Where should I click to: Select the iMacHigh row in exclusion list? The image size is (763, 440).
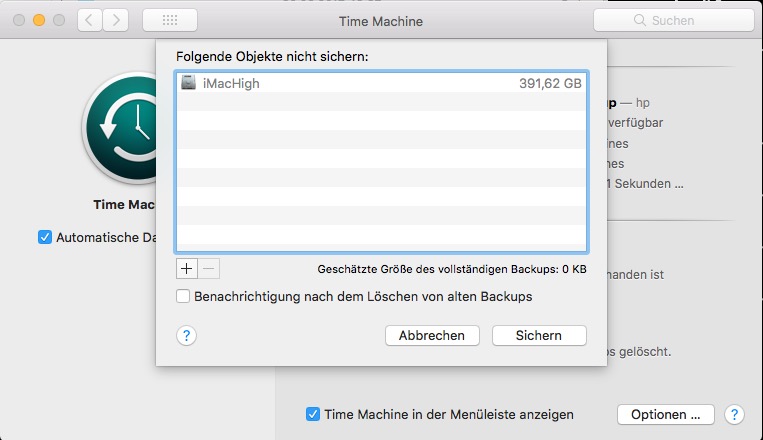pos(382,83)
